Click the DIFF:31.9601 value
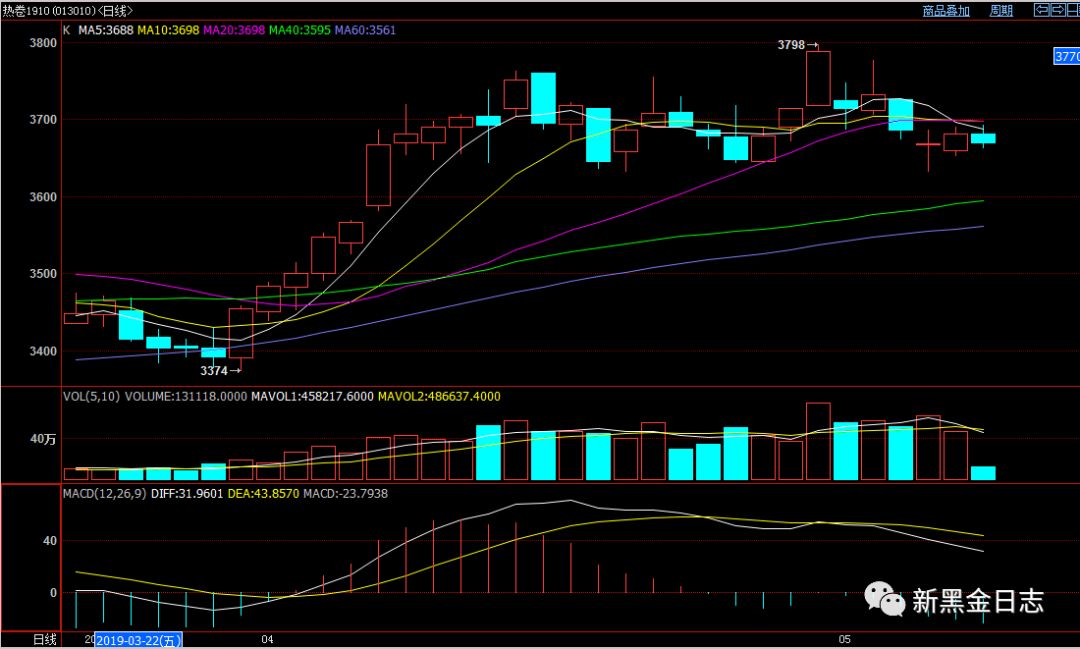Image resolution: width=1080 pixels, height=649 pixels. point(187,494)
